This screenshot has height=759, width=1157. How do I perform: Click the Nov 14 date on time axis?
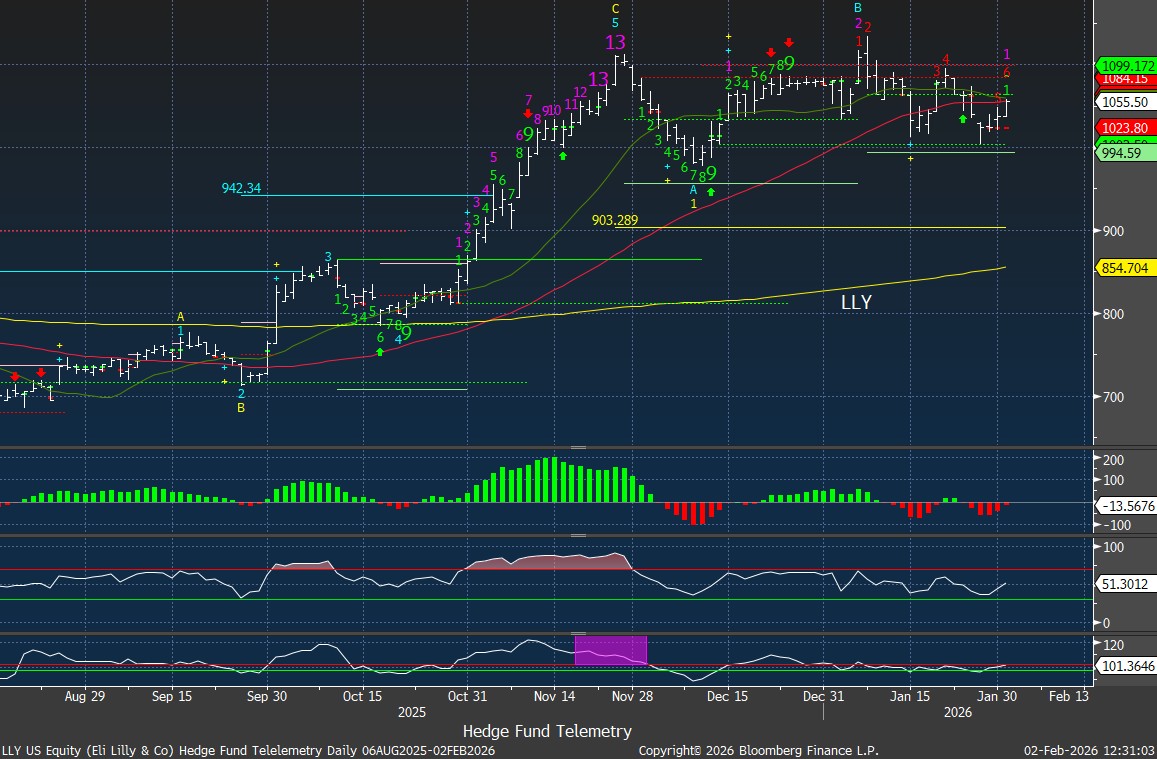[x=553, y=696]
